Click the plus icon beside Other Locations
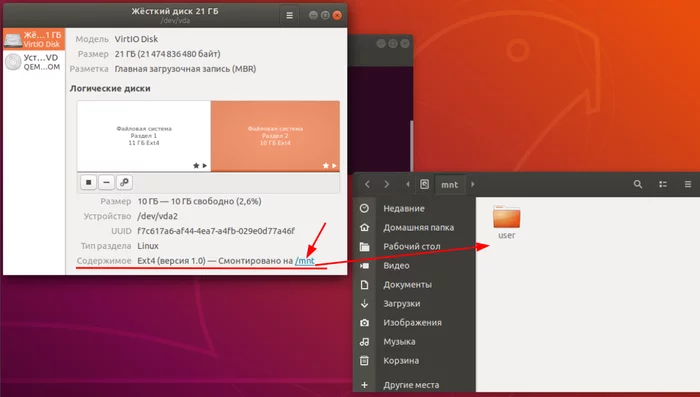This screenshot has width=700, height=397. 364,384
